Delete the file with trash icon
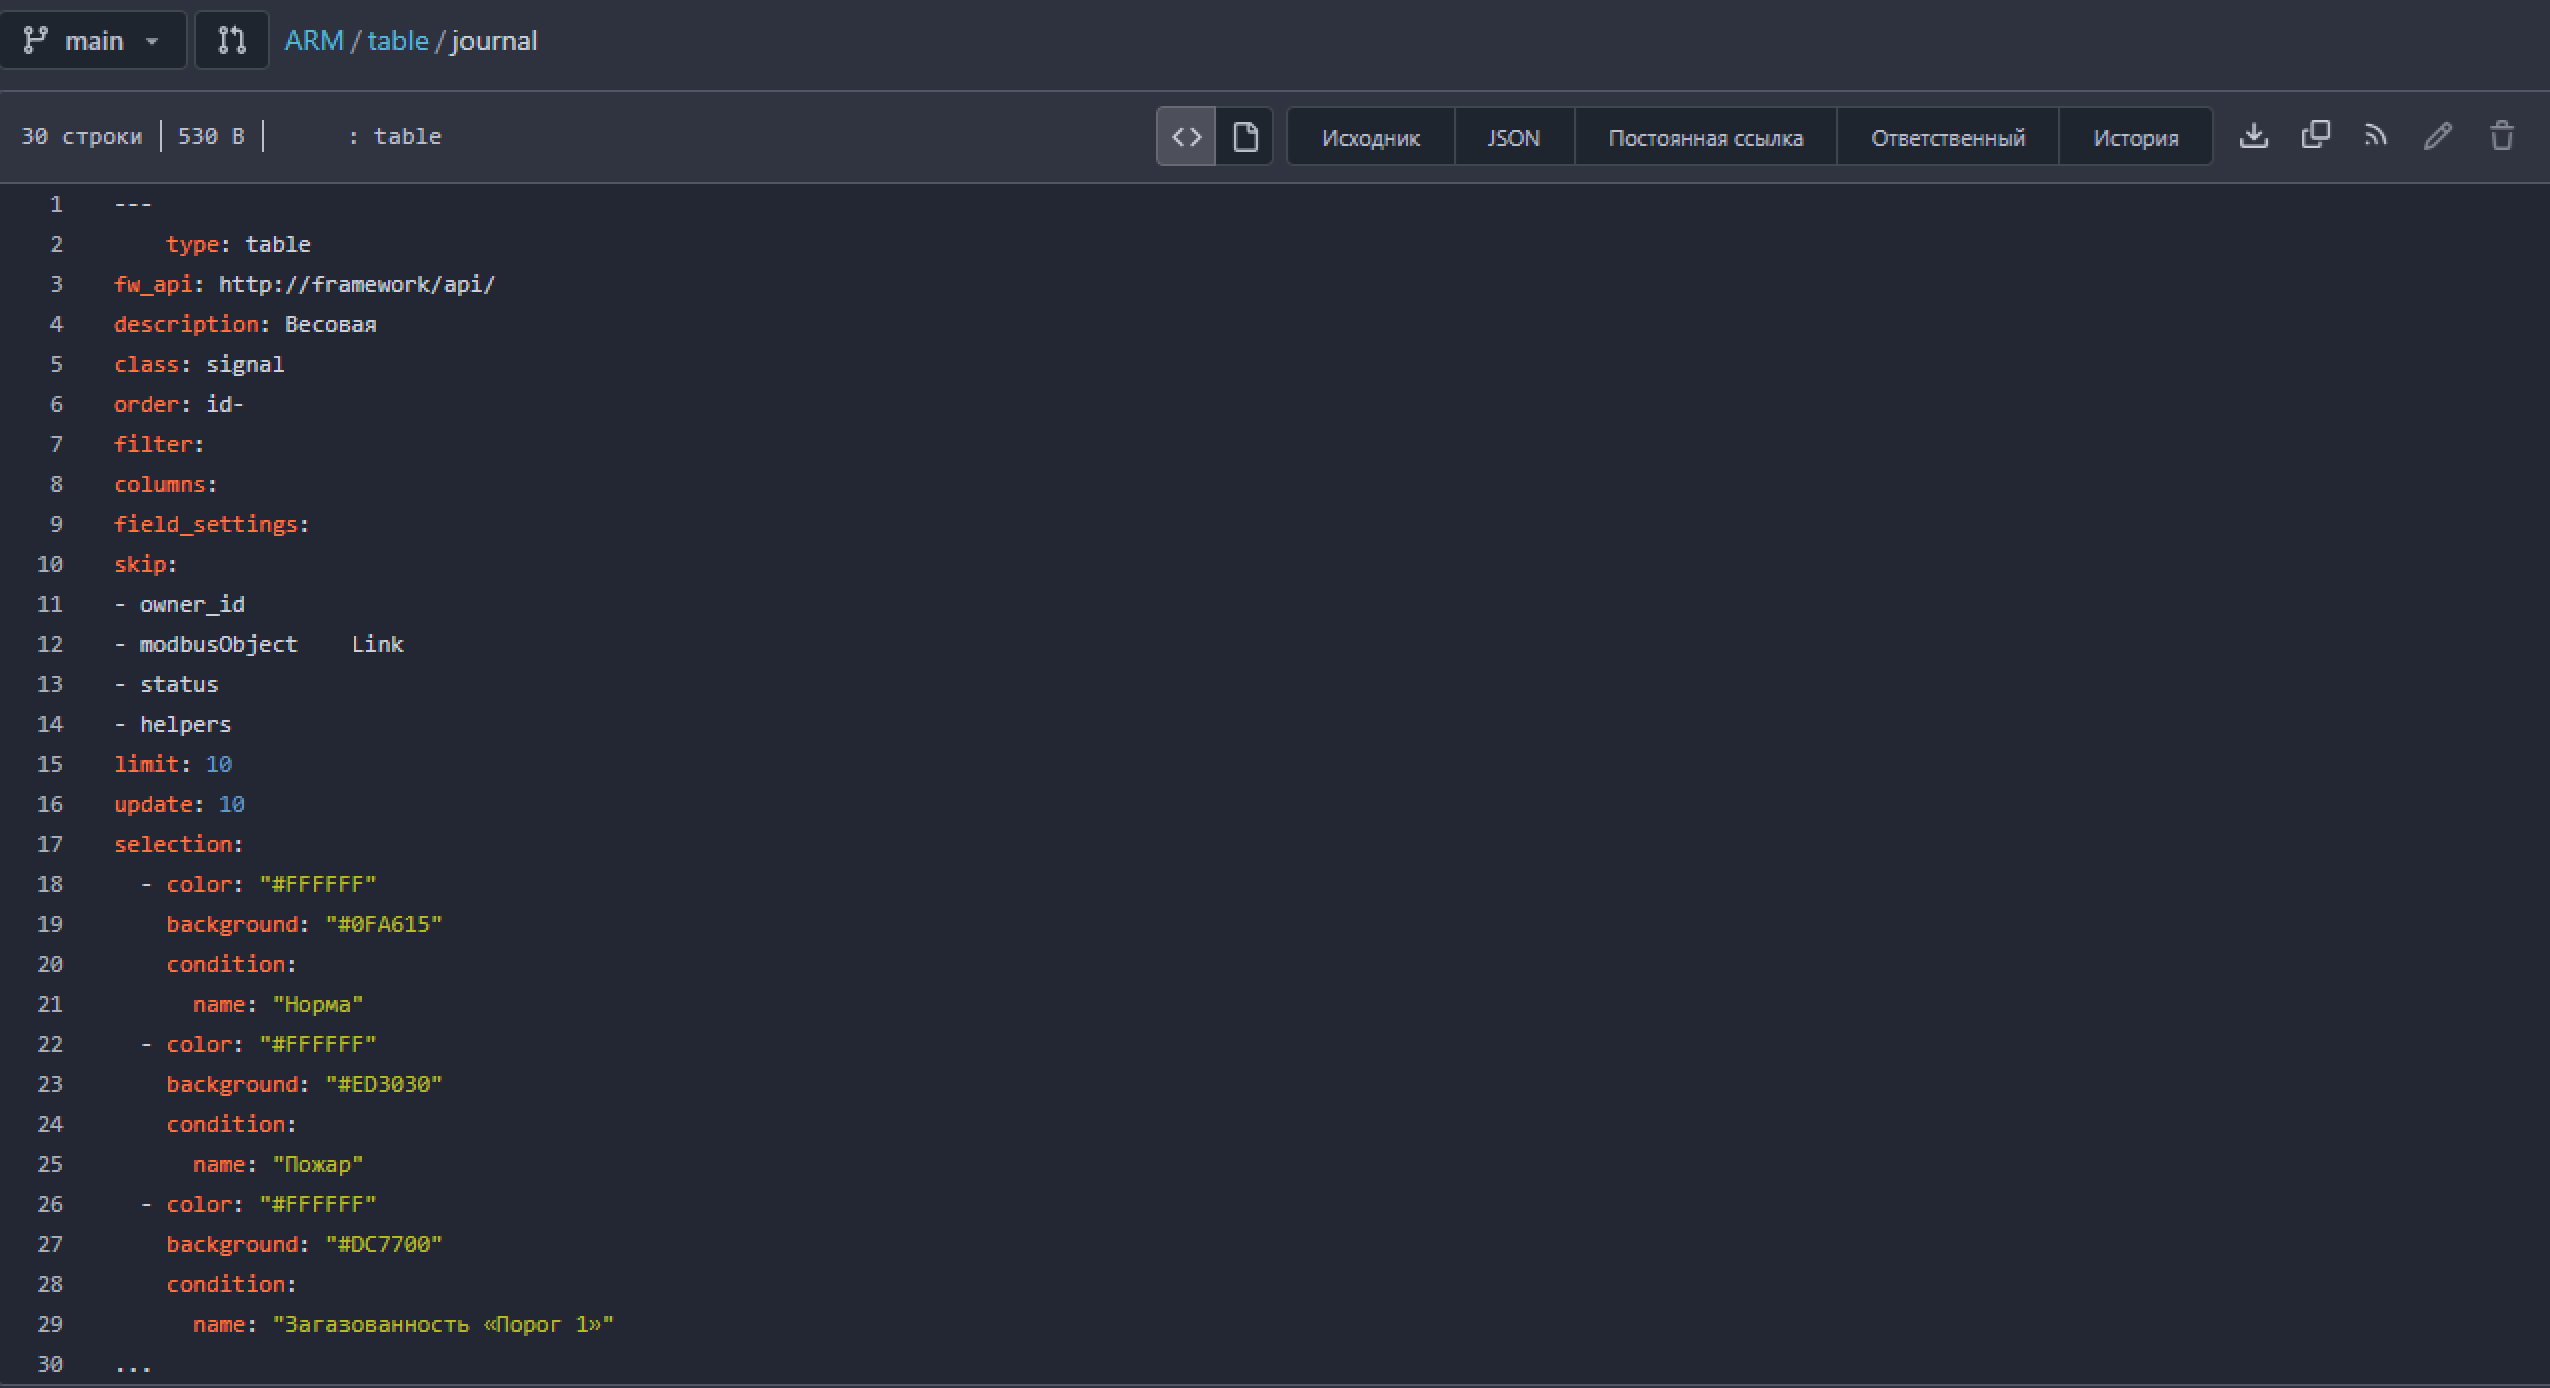Viewport: 2550px width, 1388px height. click(x=2501, y=135)
